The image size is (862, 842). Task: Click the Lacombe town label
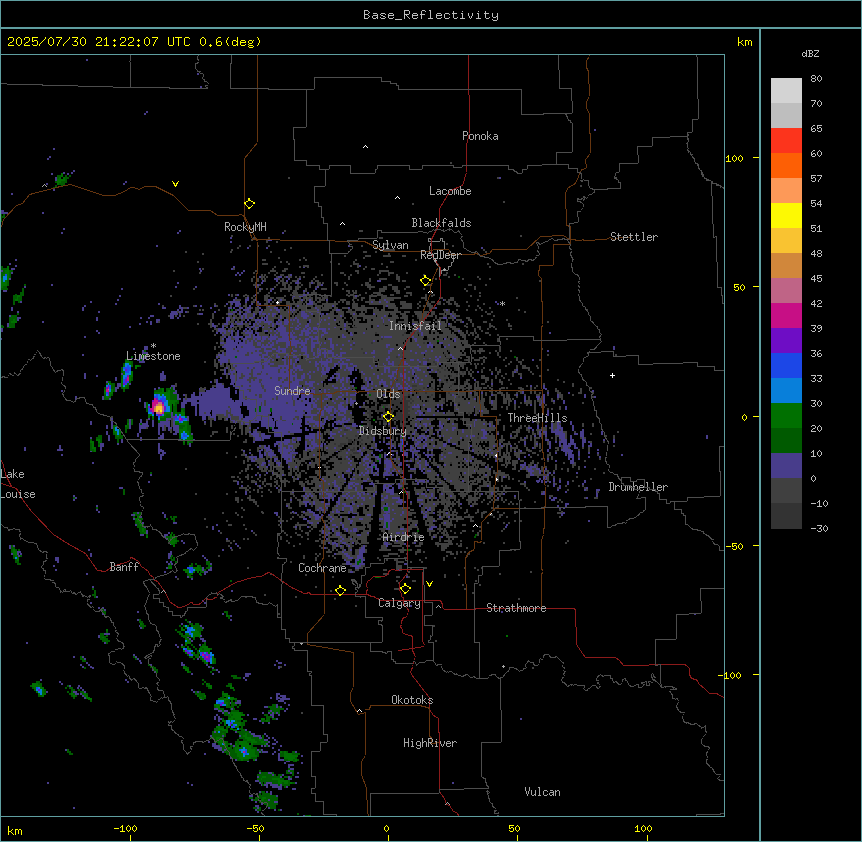coord(450,191)
